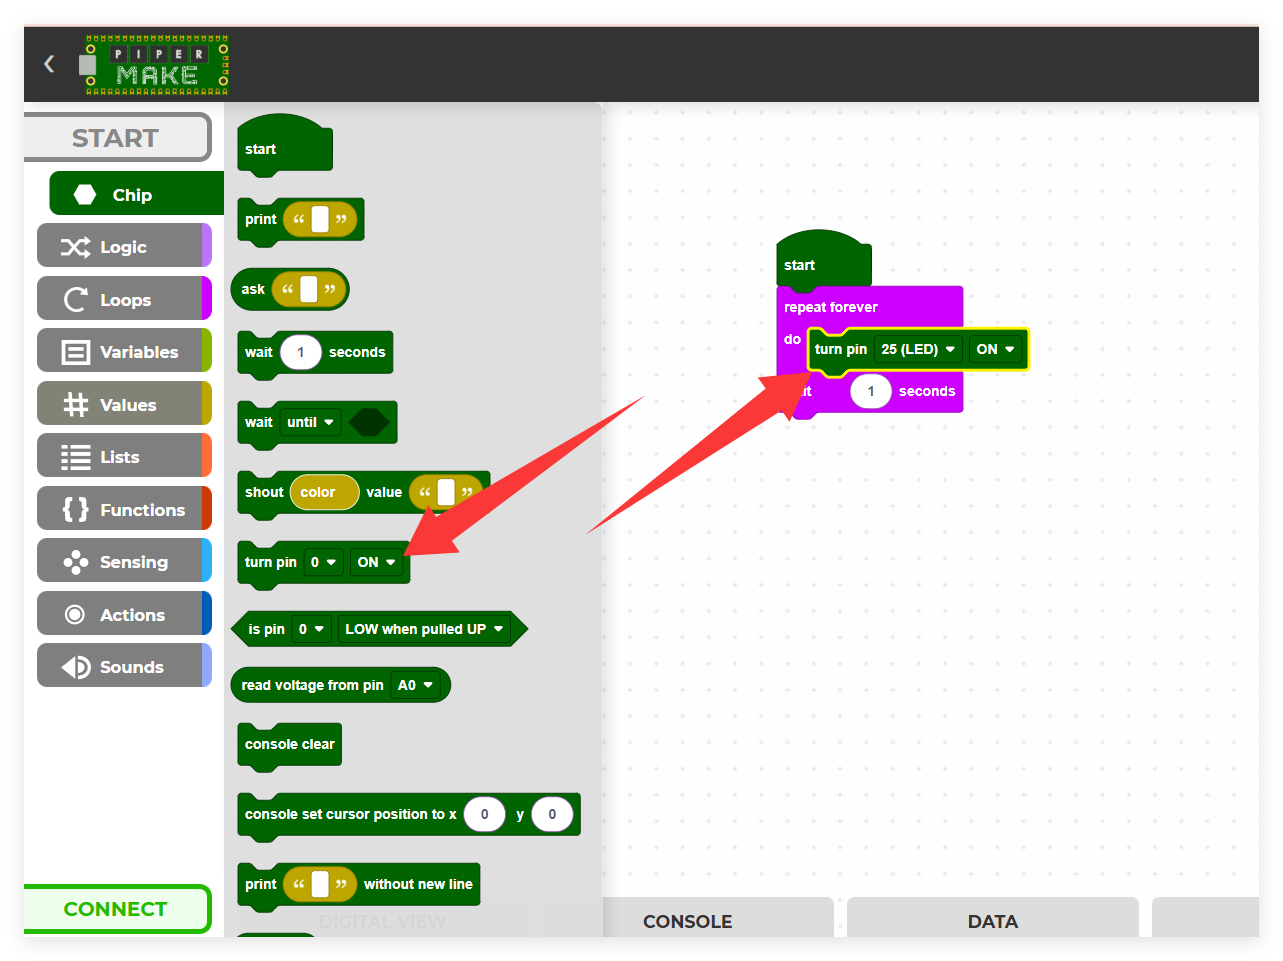Open pin dropdown in is pin block
This screenshot has width=1283, height=961.
(x=311, y=629)
